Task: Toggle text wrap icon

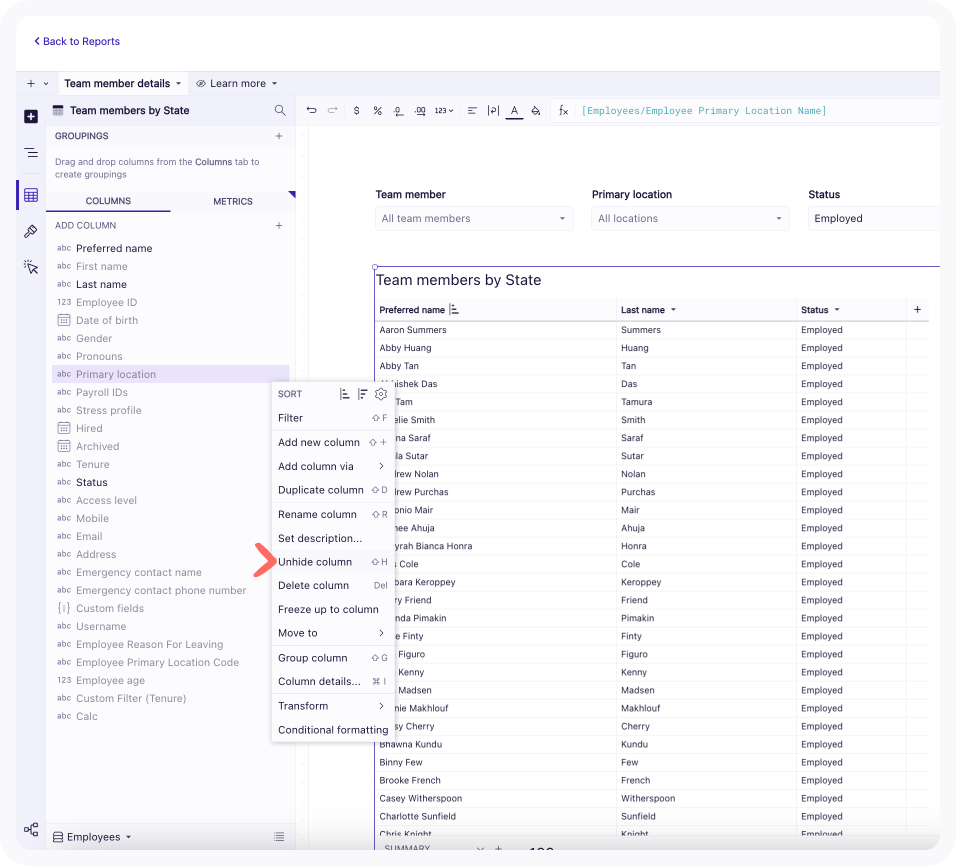Action: (493, 110)
